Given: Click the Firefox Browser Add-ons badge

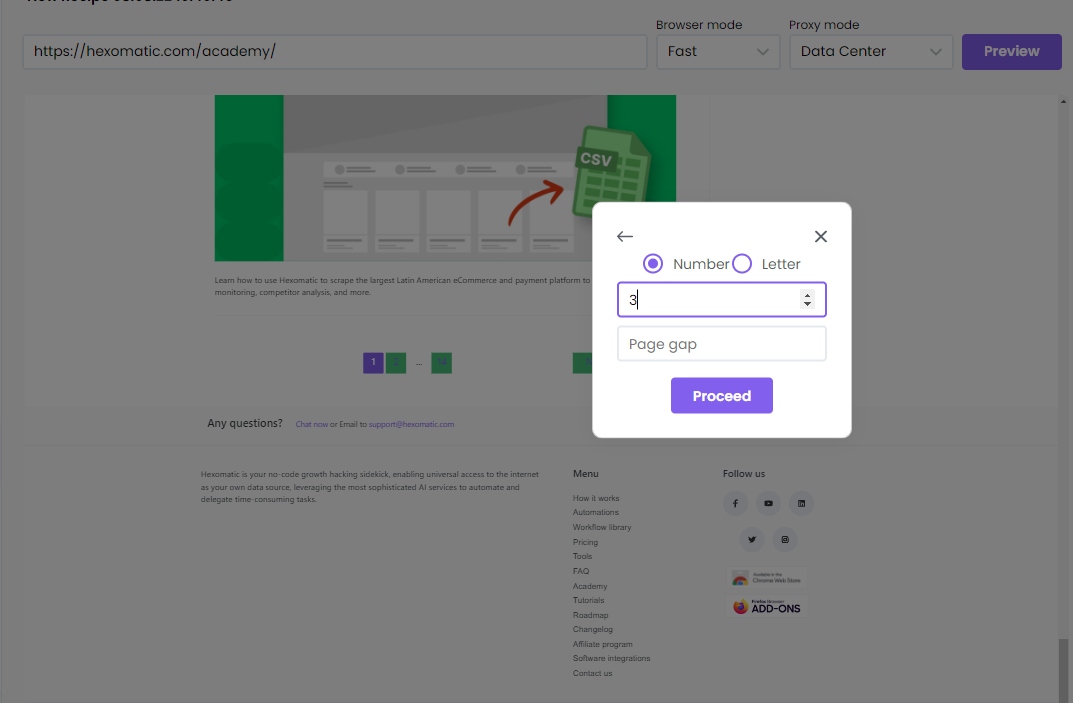Looking at the screenshot, I should click(x=767, y=606).
